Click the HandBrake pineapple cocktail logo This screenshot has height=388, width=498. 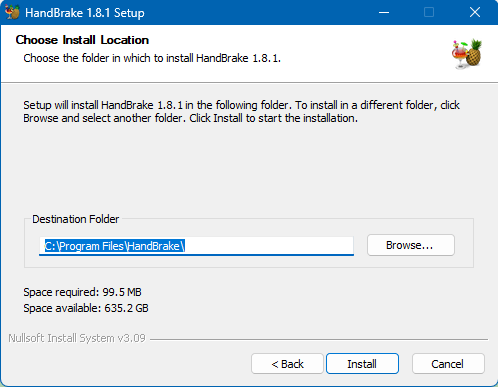tap(467, 54)
